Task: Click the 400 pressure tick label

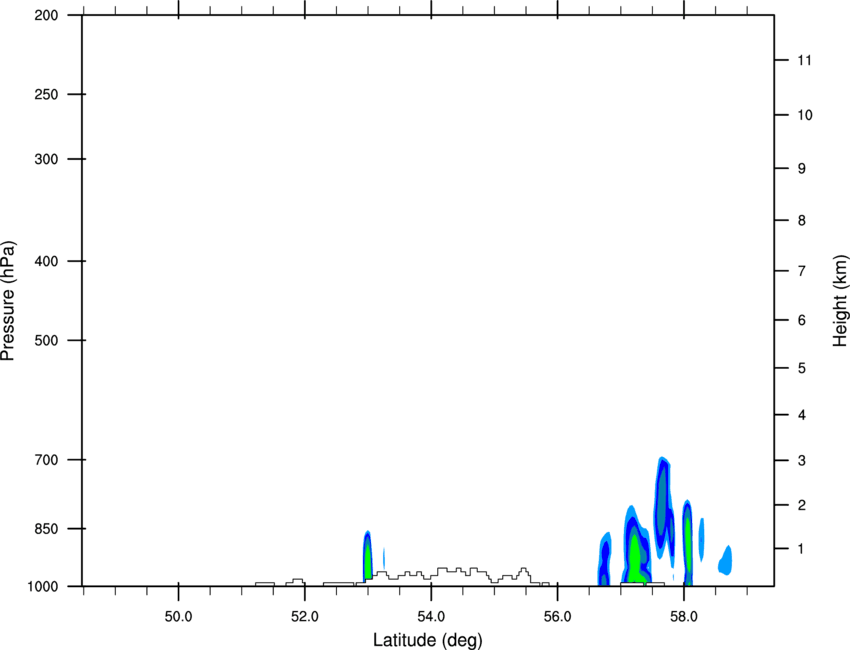Action: coord(46,261)
